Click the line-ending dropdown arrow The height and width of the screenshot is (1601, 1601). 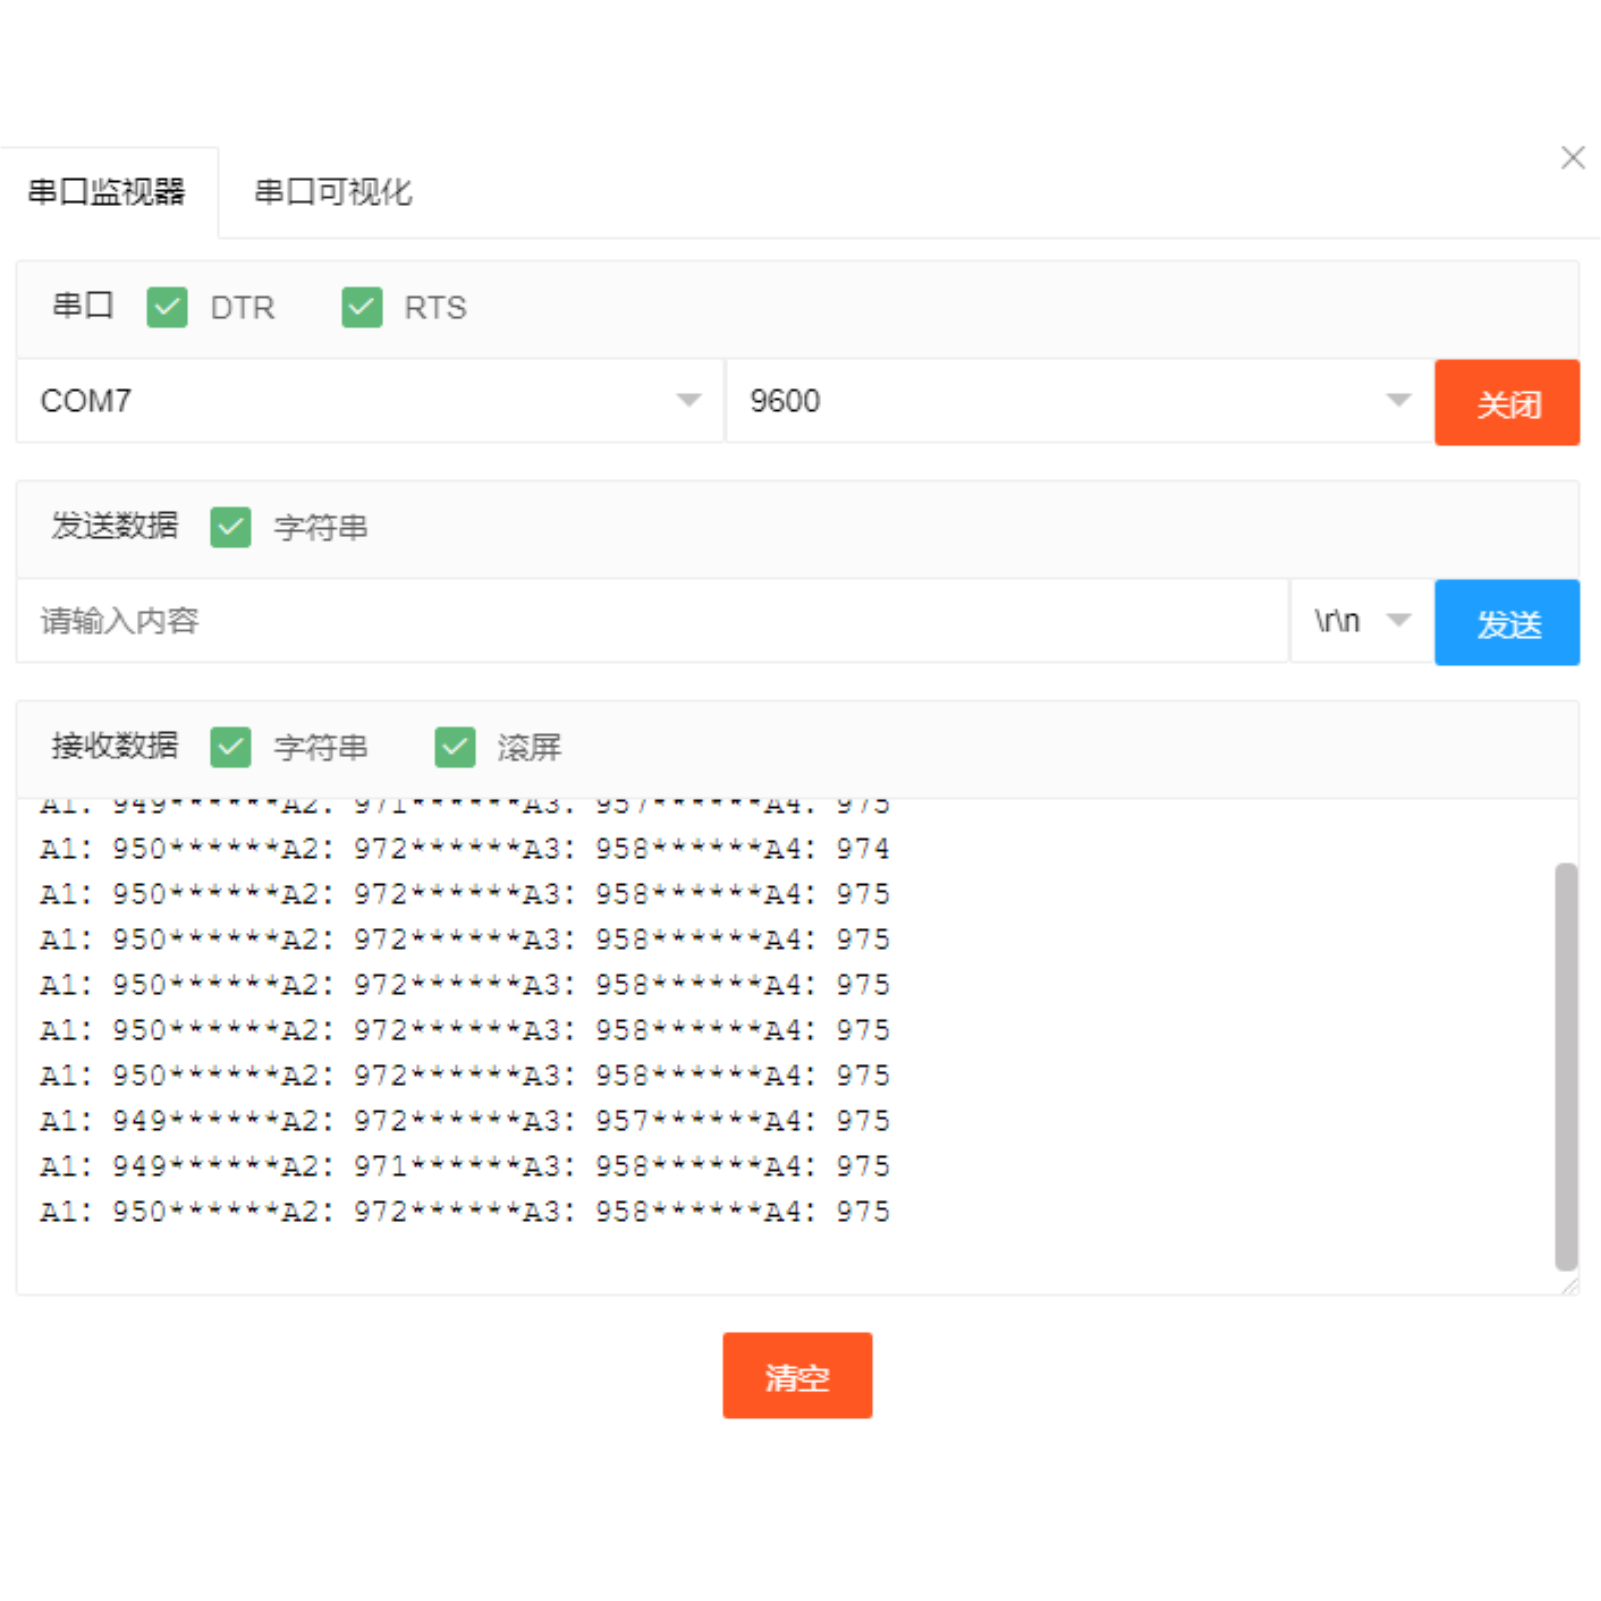[1399, 620]
